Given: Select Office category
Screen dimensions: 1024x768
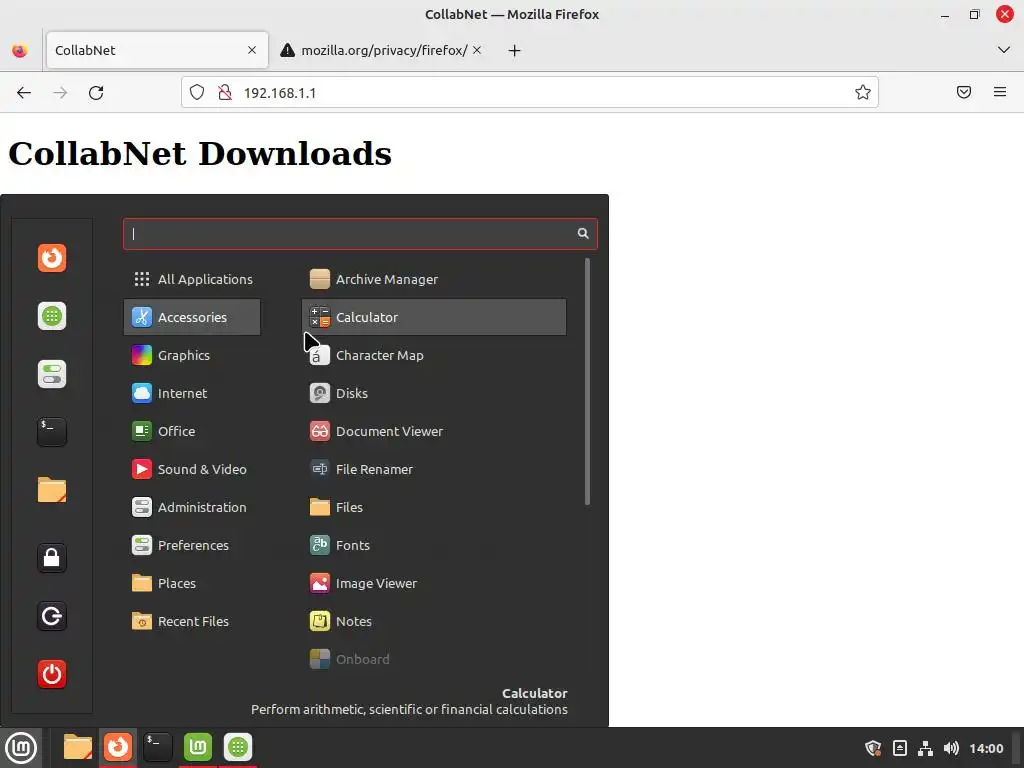Looking at the screenshot, I should (x=192, y=431).
